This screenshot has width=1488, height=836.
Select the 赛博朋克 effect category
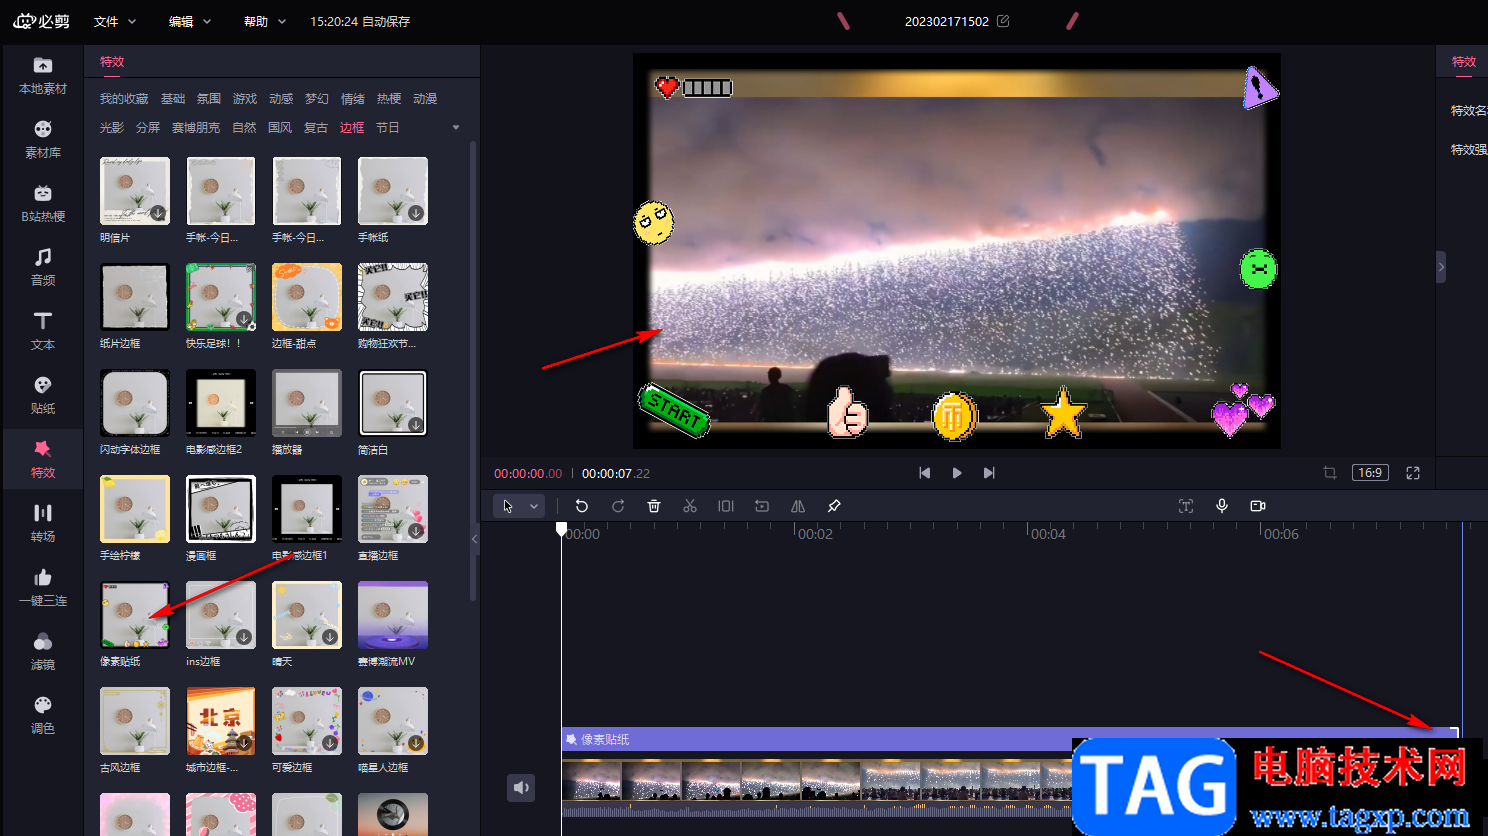(x=196, y=128)
